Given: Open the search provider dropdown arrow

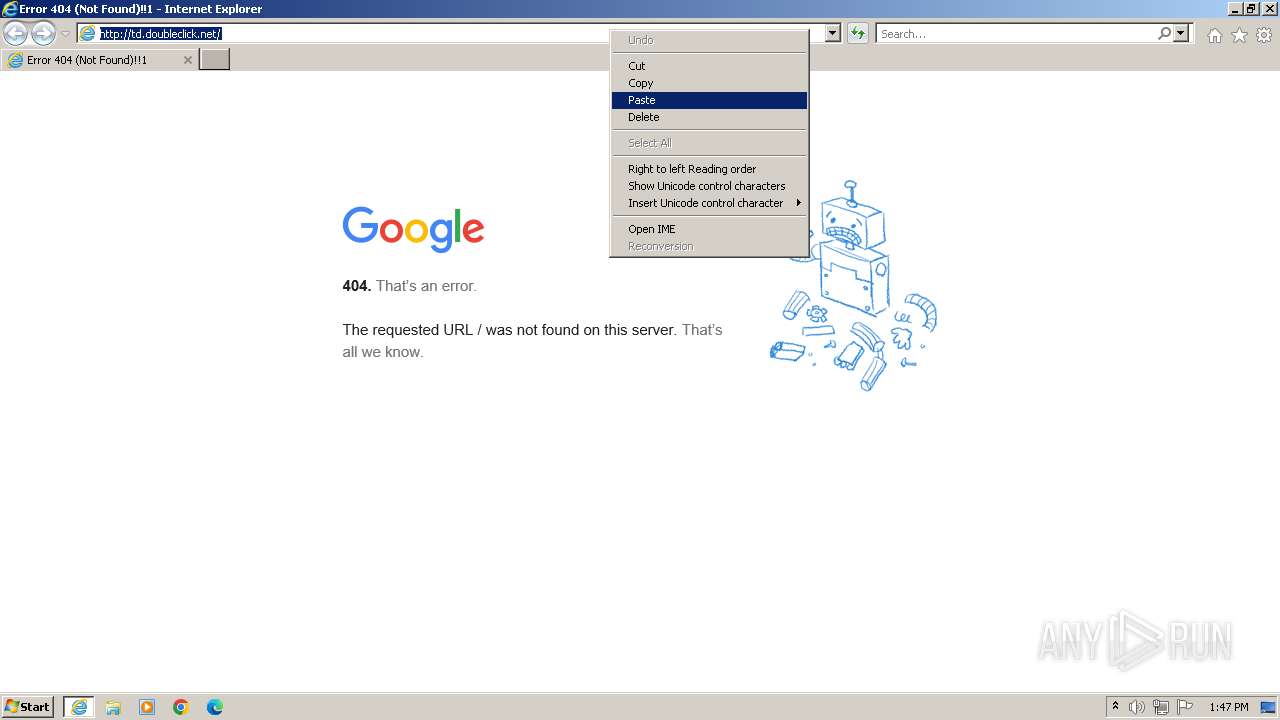Looking at the screenshot, I should [x=1182, y=33].
